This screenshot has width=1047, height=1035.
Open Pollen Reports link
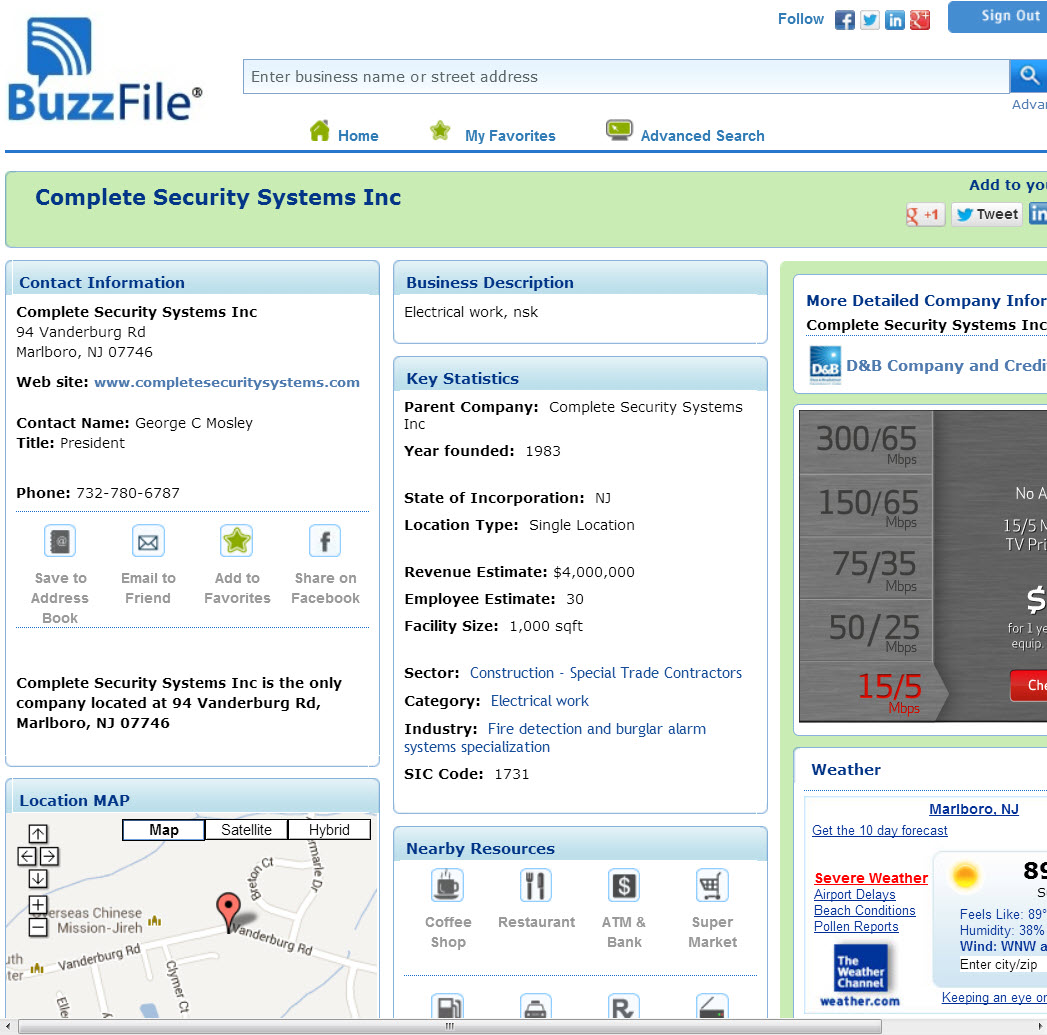pyautogui.click(x=856, y=926)
